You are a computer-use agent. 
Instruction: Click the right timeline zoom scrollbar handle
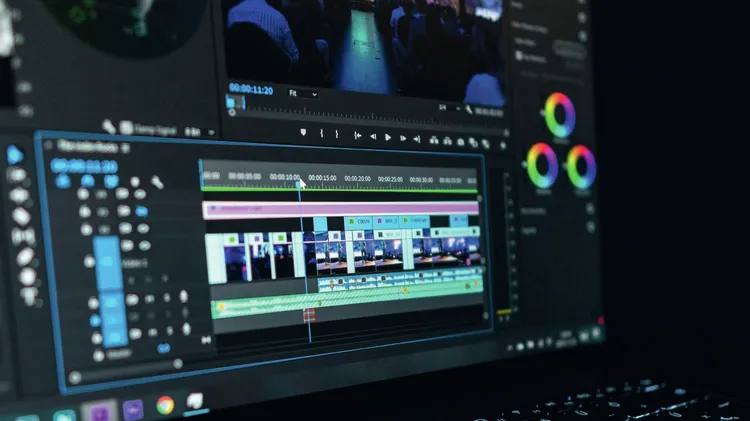pyautogui.click(x=178, y=364)
